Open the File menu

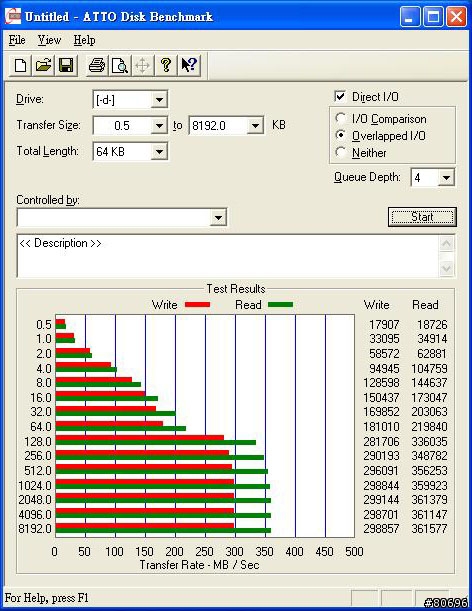pyautogui.click(x=17, y=40)
